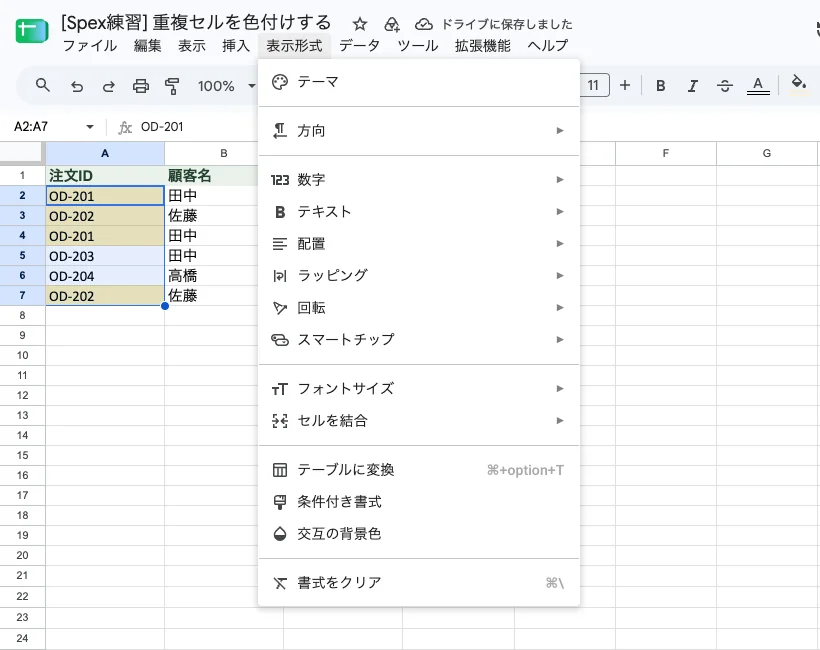The width and height of the screenshot is (820, 650).
Task: Open the データ menu
Action: [359, 46]
